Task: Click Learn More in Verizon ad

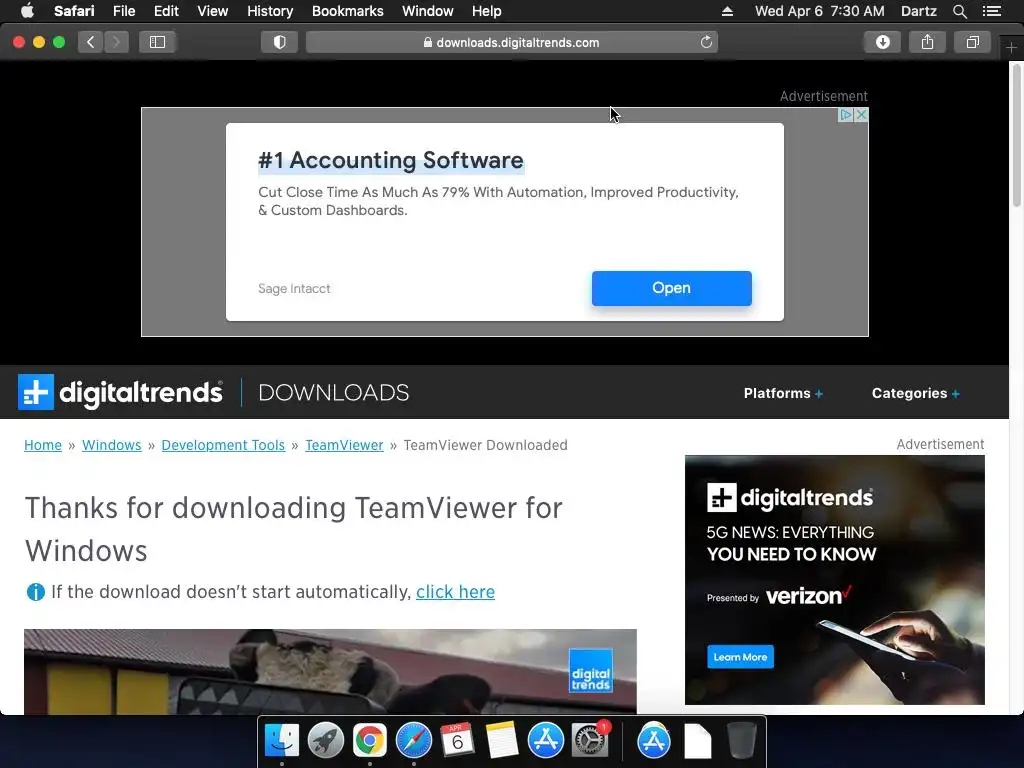Action: (740, 657)
